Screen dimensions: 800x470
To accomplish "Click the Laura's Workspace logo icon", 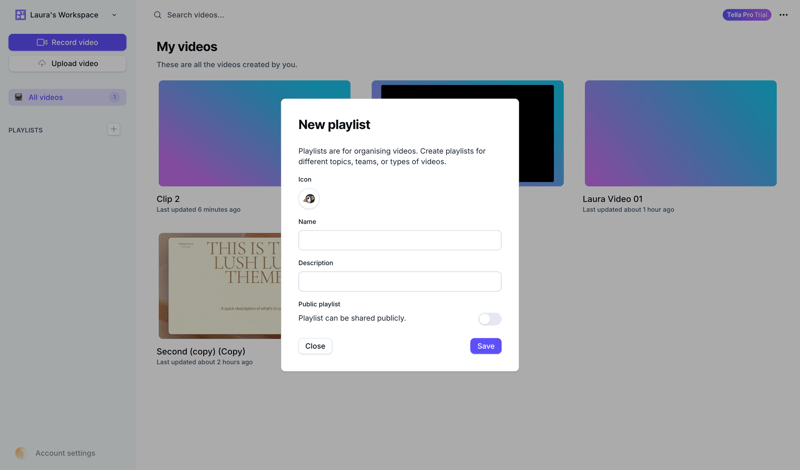I will pyautogui.click(x=20, y=15).
